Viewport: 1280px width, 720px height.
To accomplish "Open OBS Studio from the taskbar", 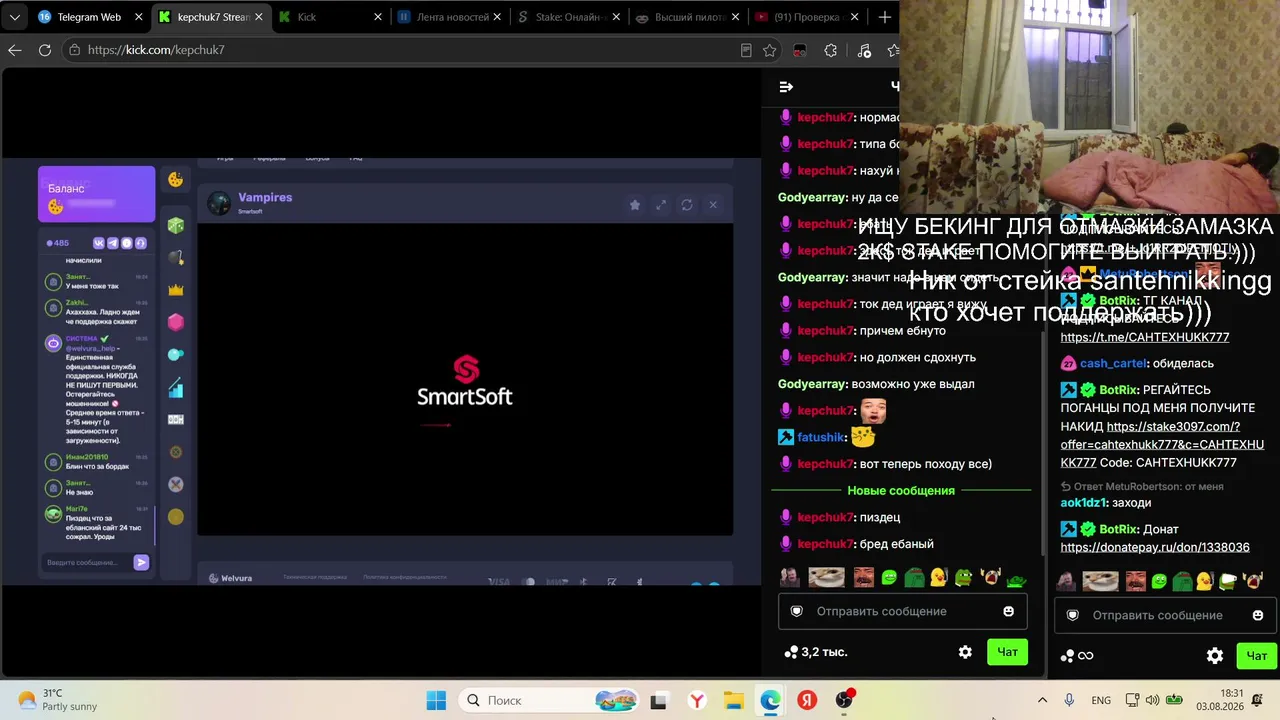I will coord(845,700).
